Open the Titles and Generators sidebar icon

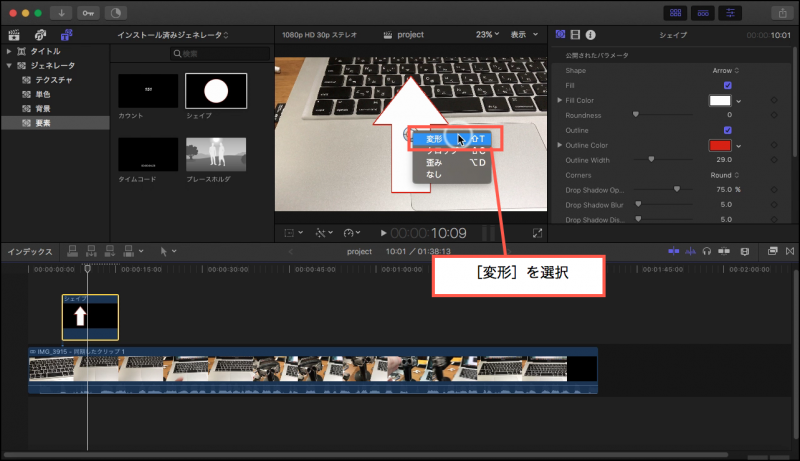coord(66,35)
